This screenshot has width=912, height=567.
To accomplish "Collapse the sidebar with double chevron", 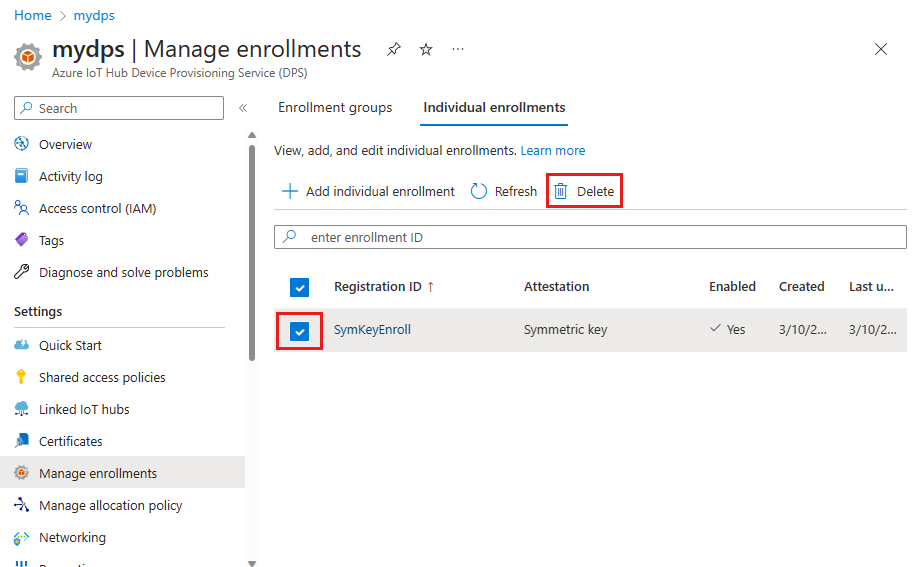I will 243,108.
